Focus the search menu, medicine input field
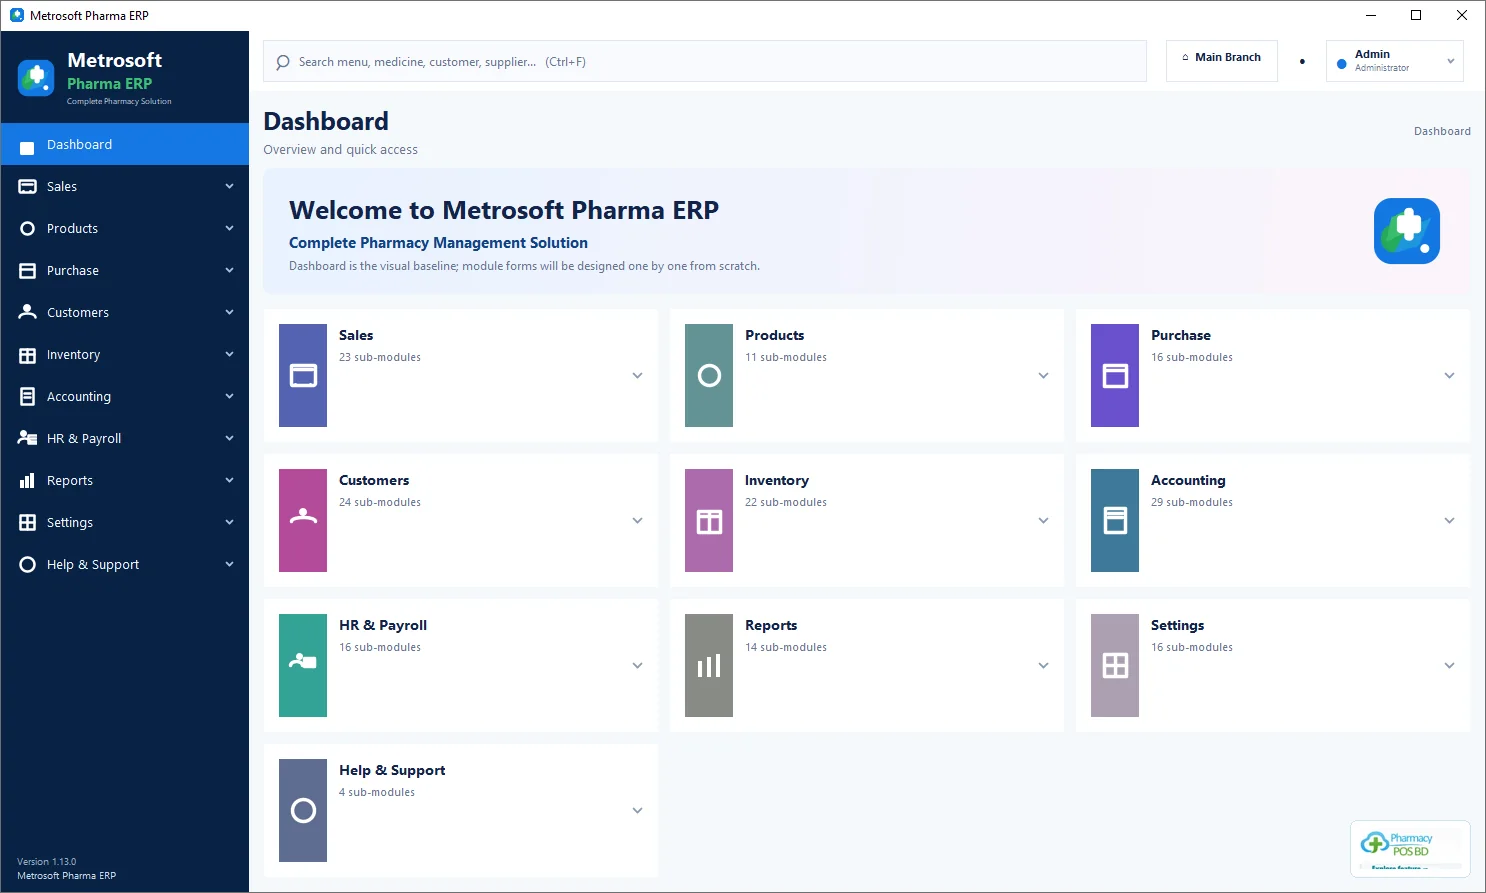 click(705, 61)
